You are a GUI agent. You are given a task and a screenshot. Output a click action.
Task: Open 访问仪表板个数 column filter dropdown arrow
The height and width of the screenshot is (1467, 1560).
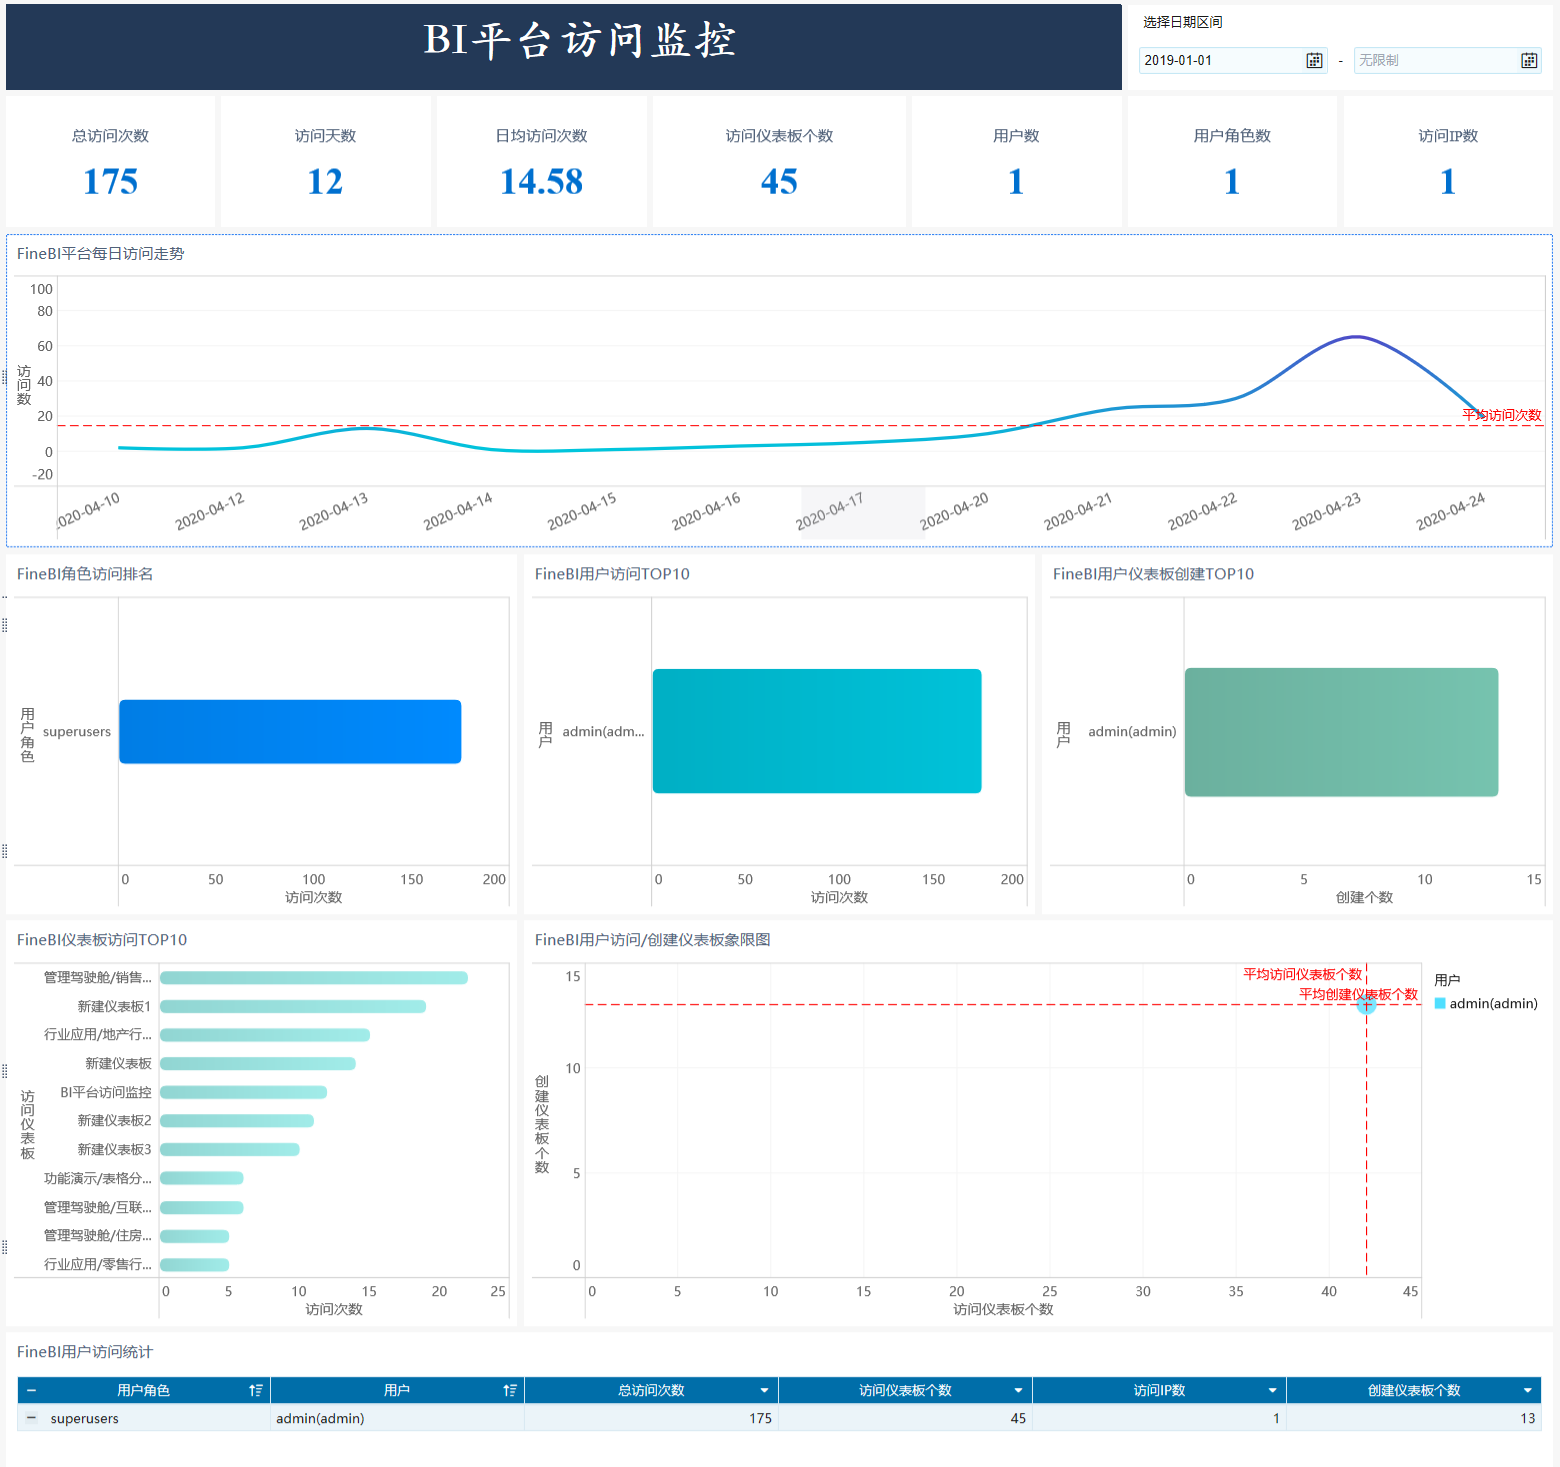(x=1018, y=1390)
